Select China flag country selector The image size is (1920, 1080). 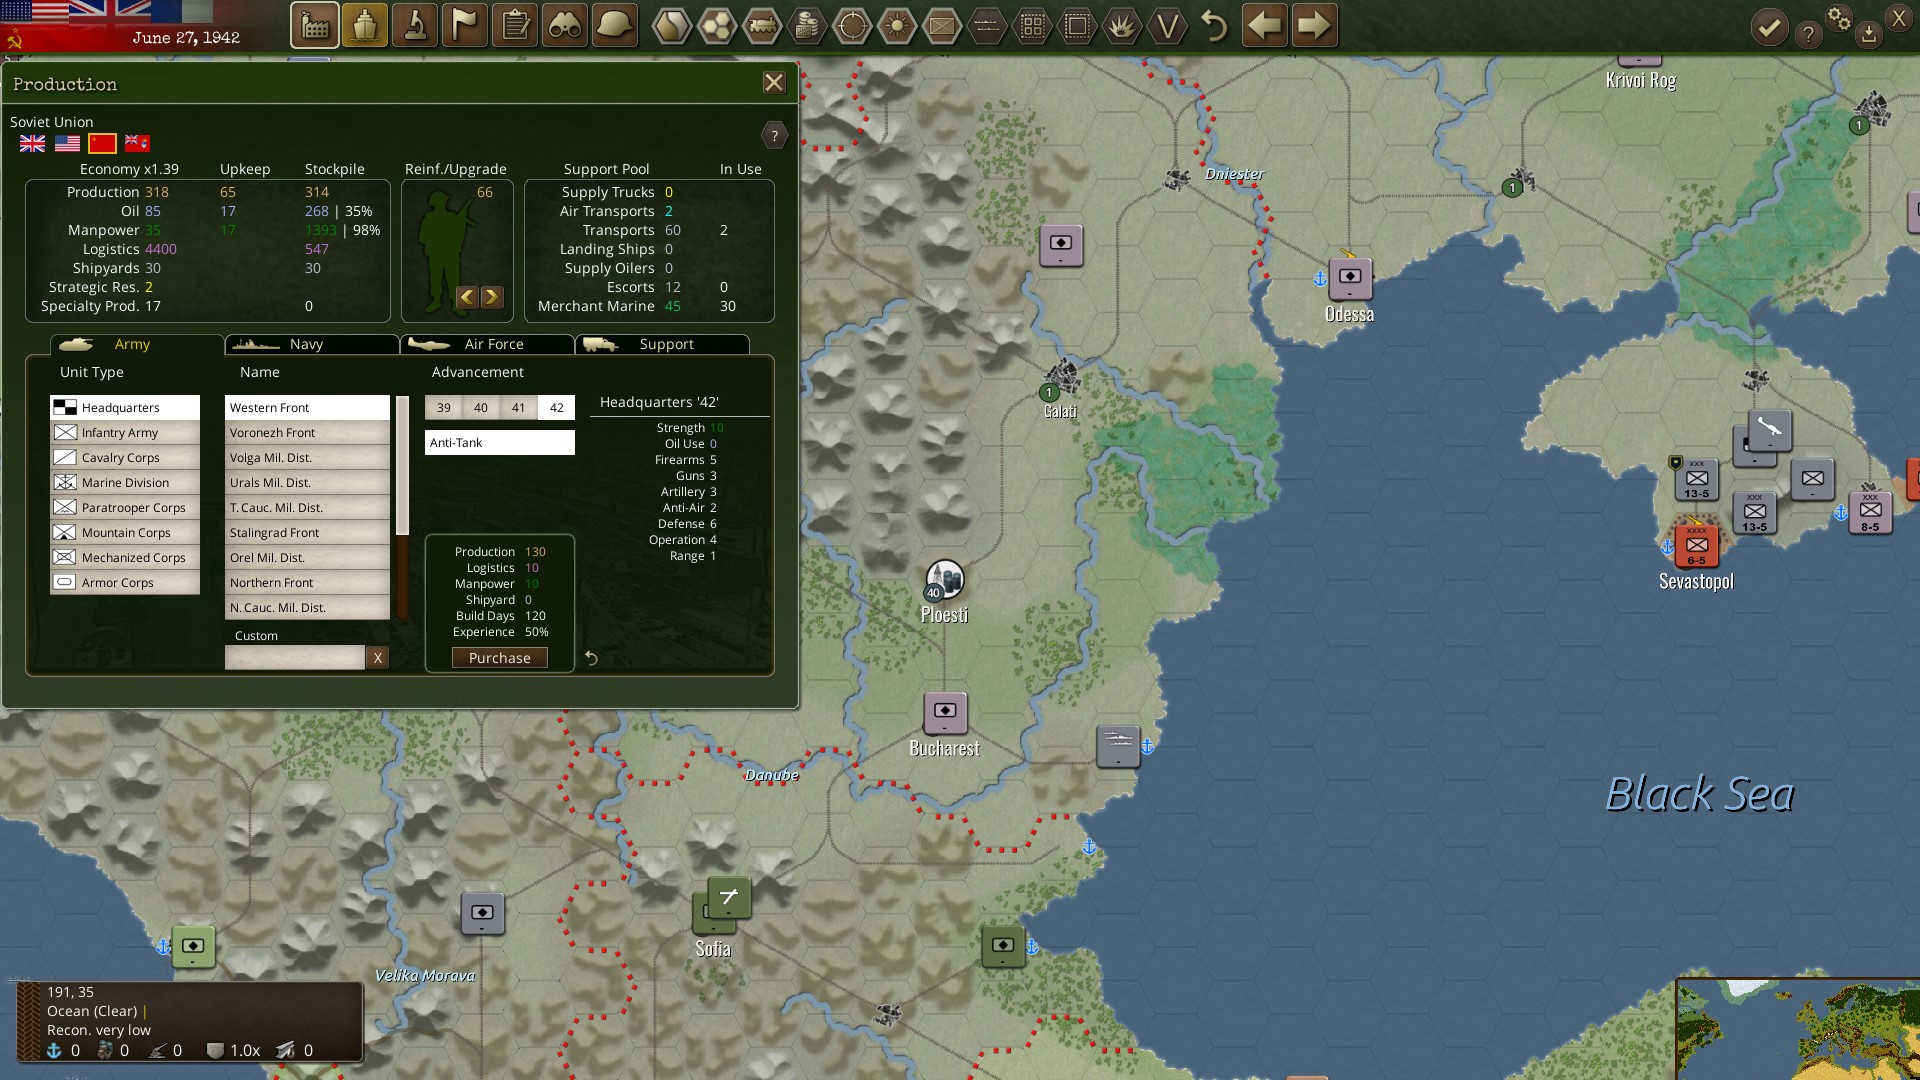102,144
